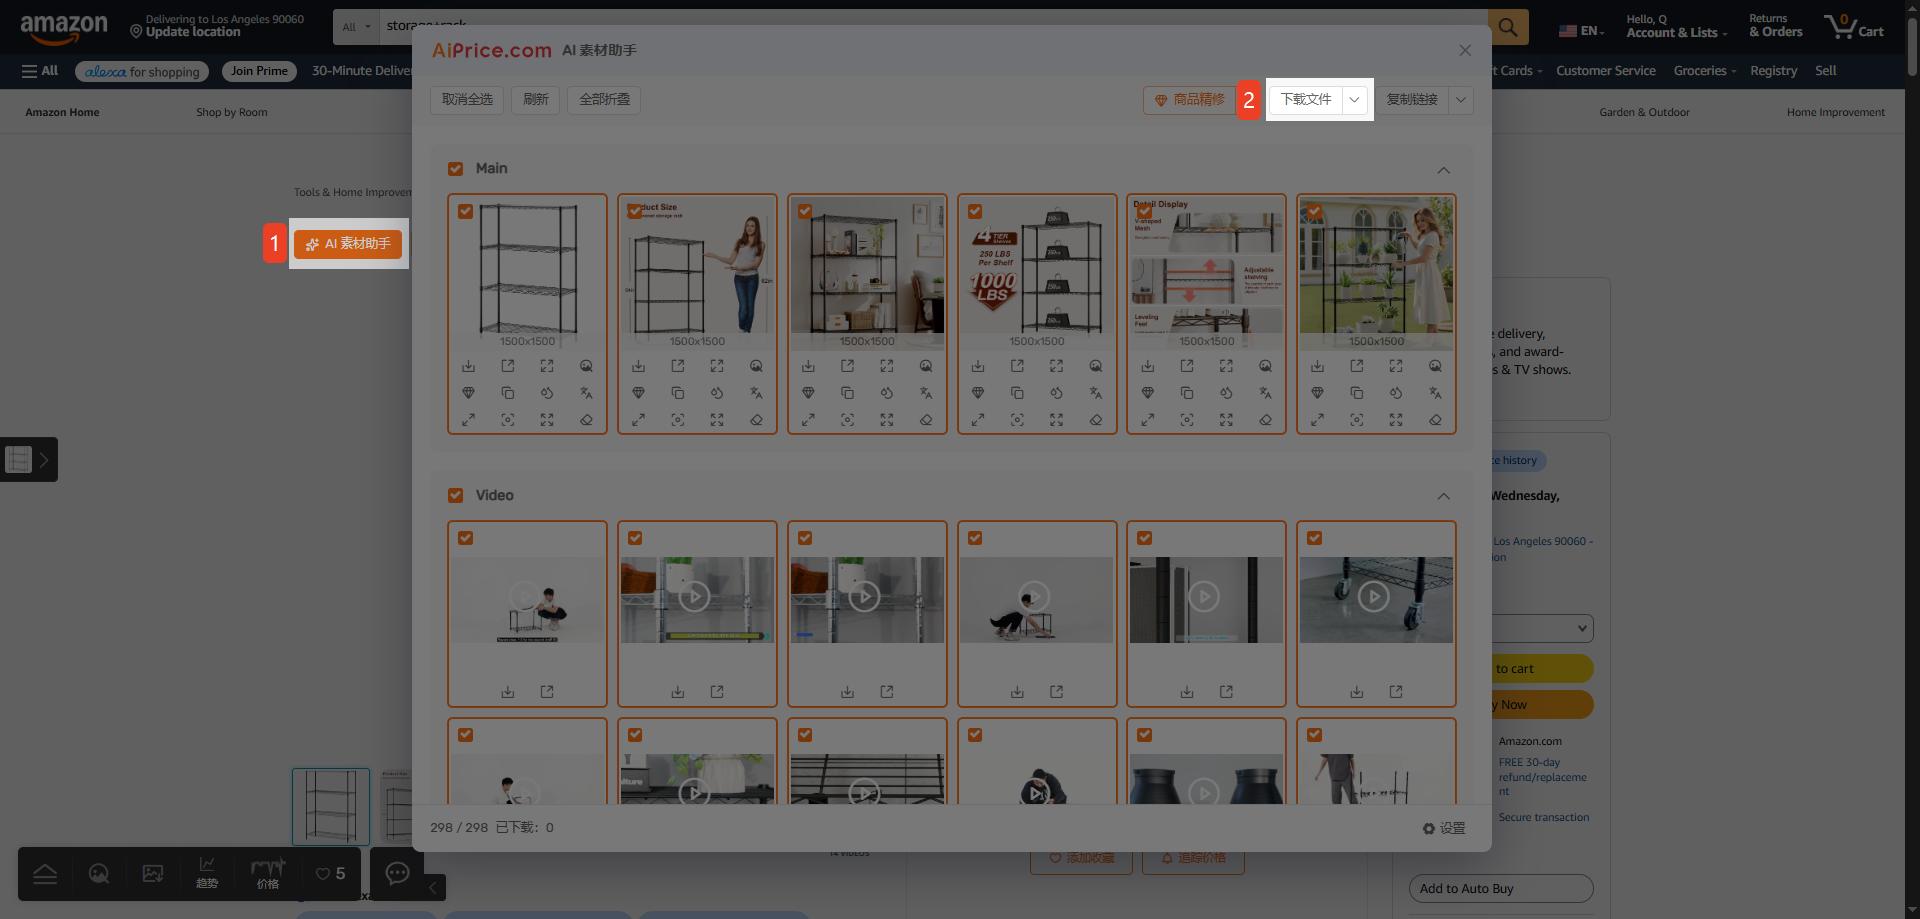Click diamond retouch icon under first Main image
The image size is (1920, 919).
(x=468, y=393)
